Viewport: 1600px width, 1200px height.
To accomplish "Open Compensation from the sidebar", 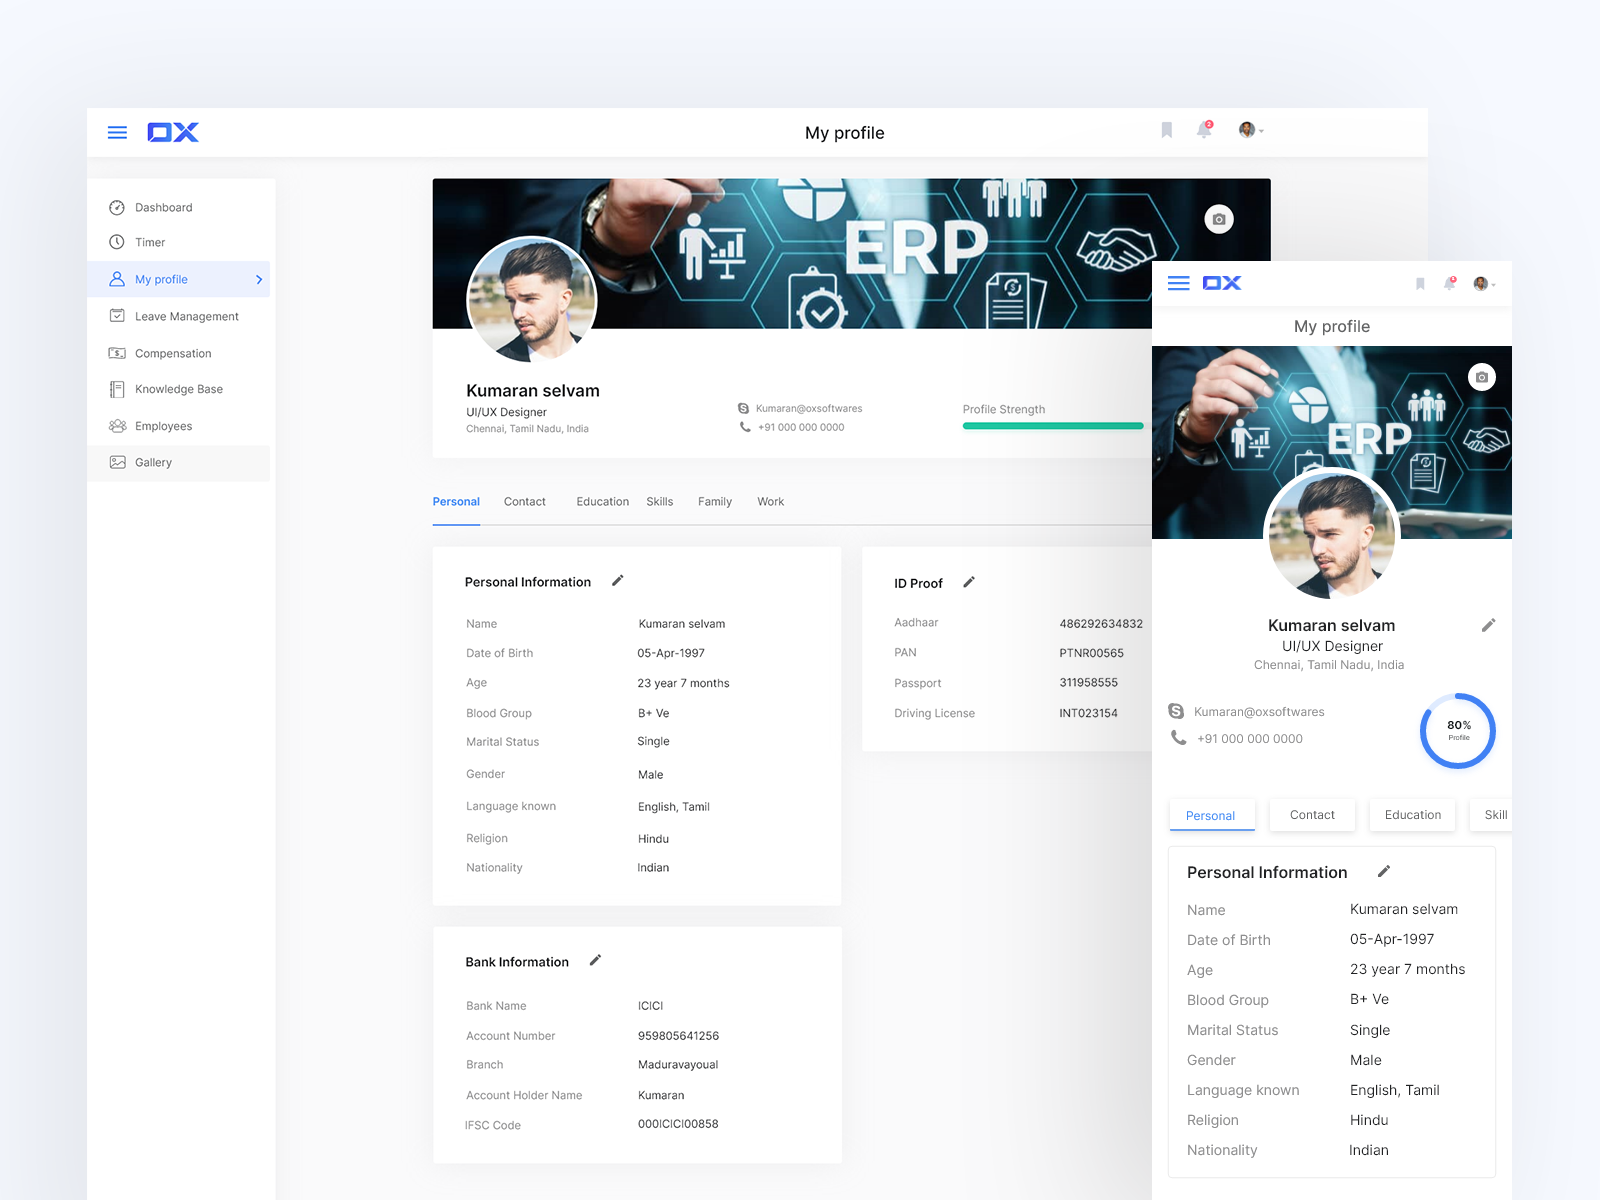I will 179,353.
